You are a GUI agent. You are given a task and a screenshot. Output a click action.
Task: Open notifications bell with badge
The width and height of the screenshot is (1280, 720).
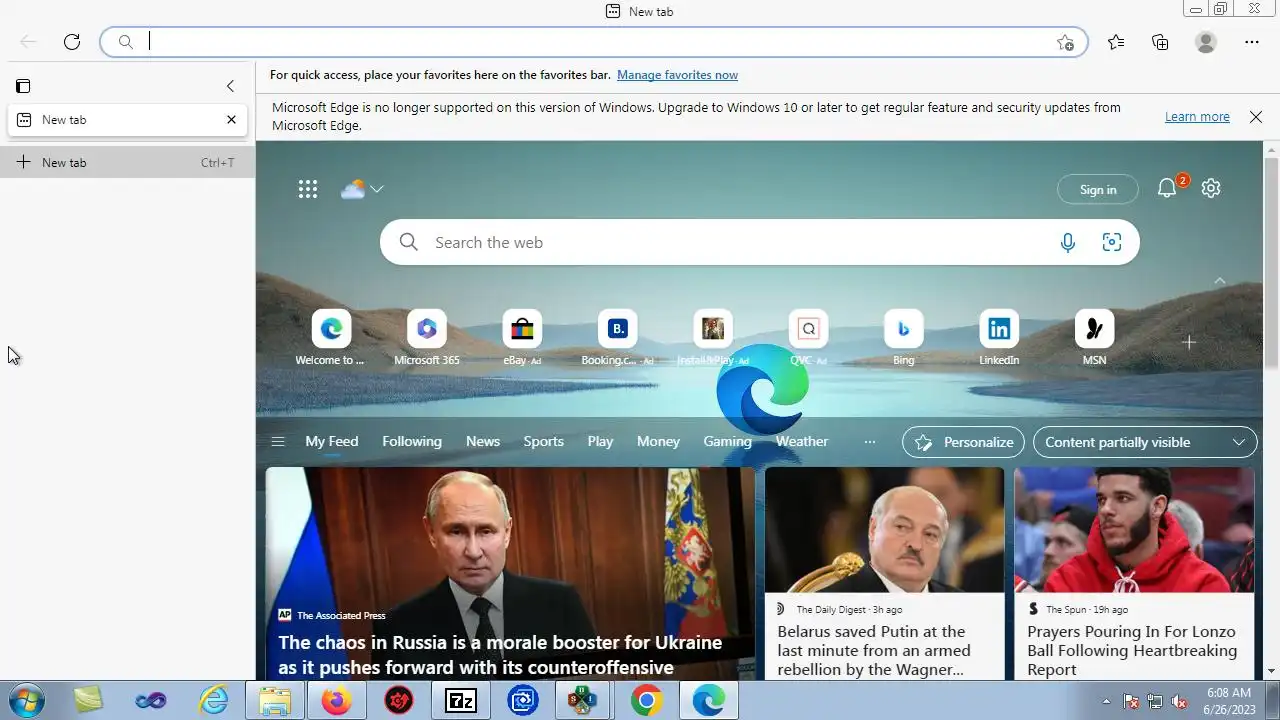1167,188
